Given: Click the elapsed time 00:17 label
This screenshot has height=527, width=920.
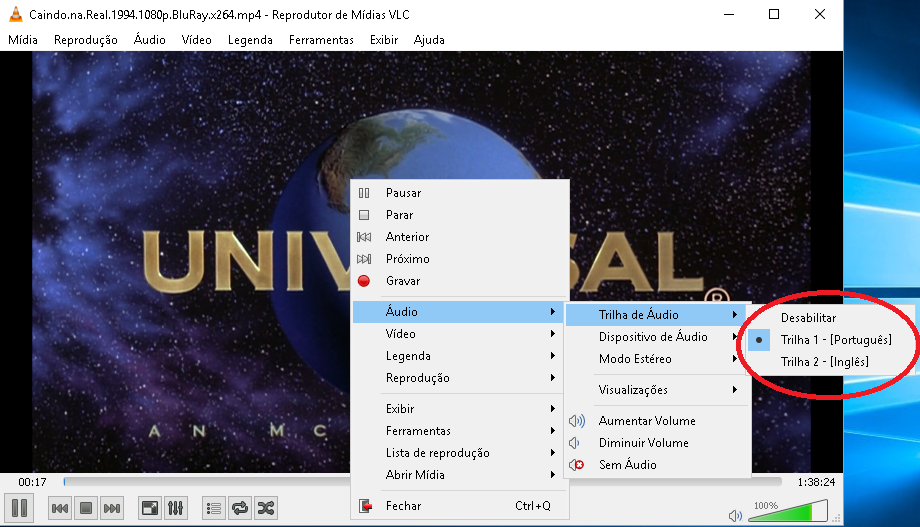Looking at the screenshot, I should tap(32, 482).
